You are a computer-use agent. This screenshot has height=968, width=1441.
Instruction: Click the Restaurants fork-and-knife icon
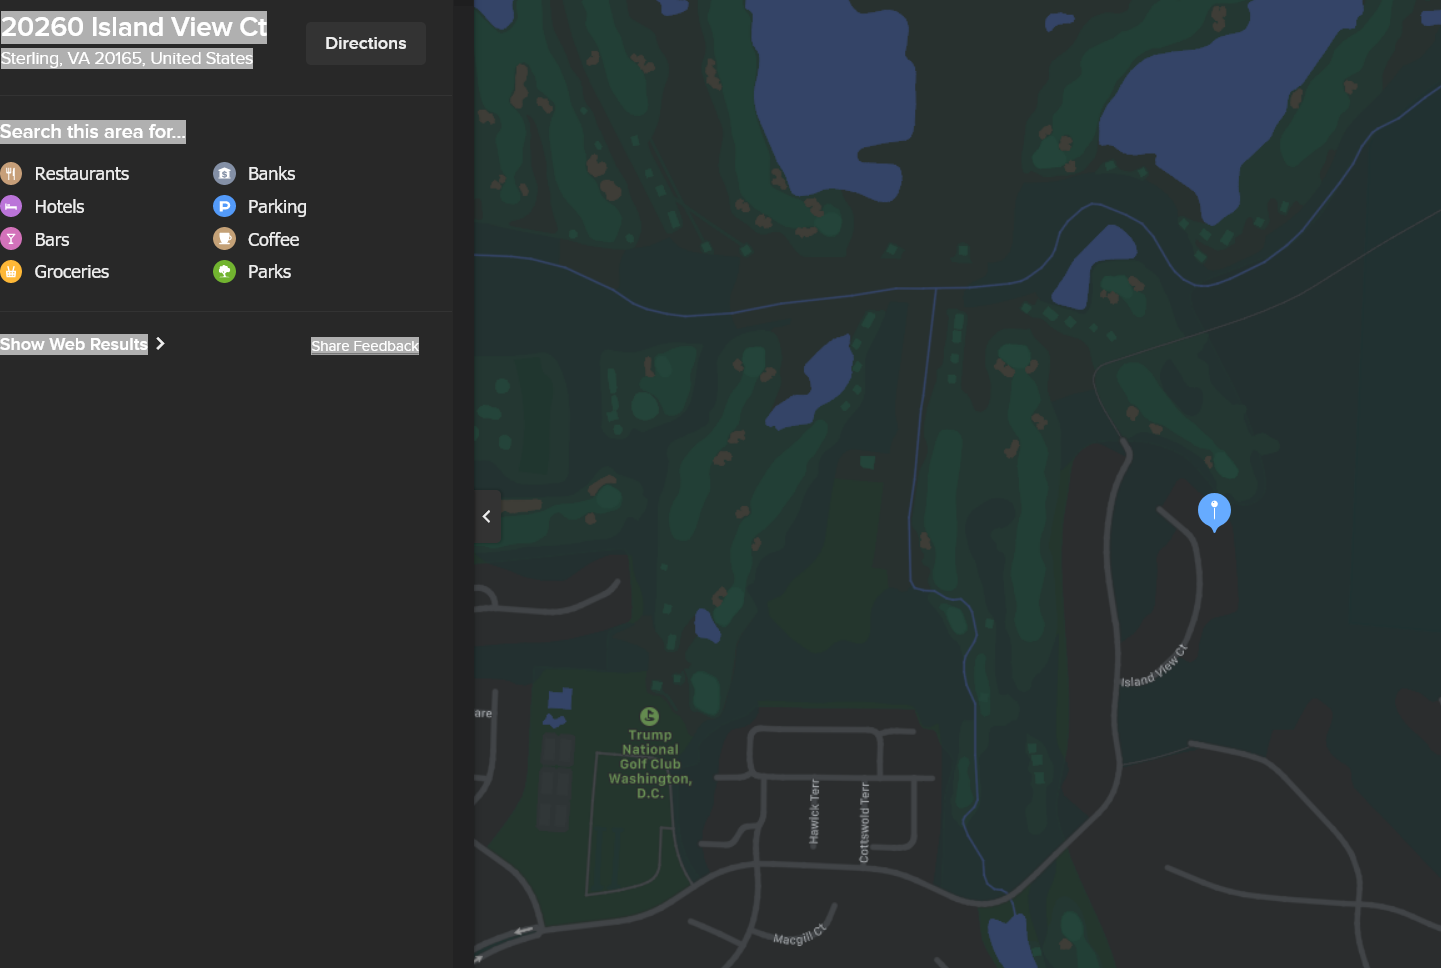coord(11,174)
